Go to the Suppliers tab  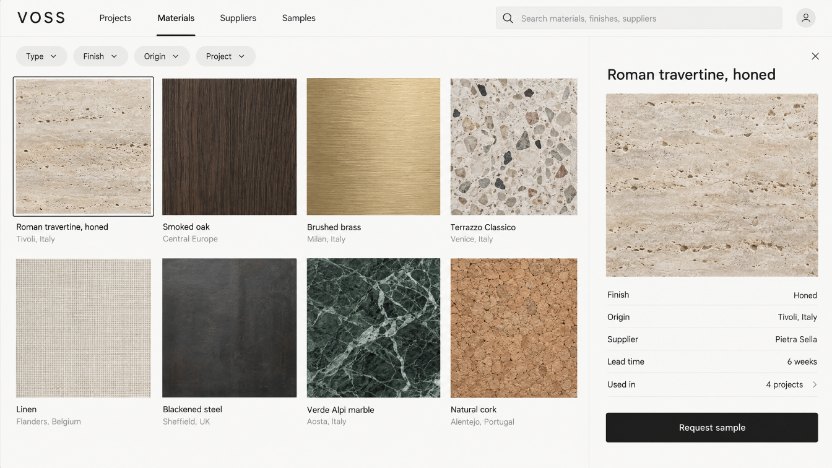pyautogui.click(x=238, y=18)
